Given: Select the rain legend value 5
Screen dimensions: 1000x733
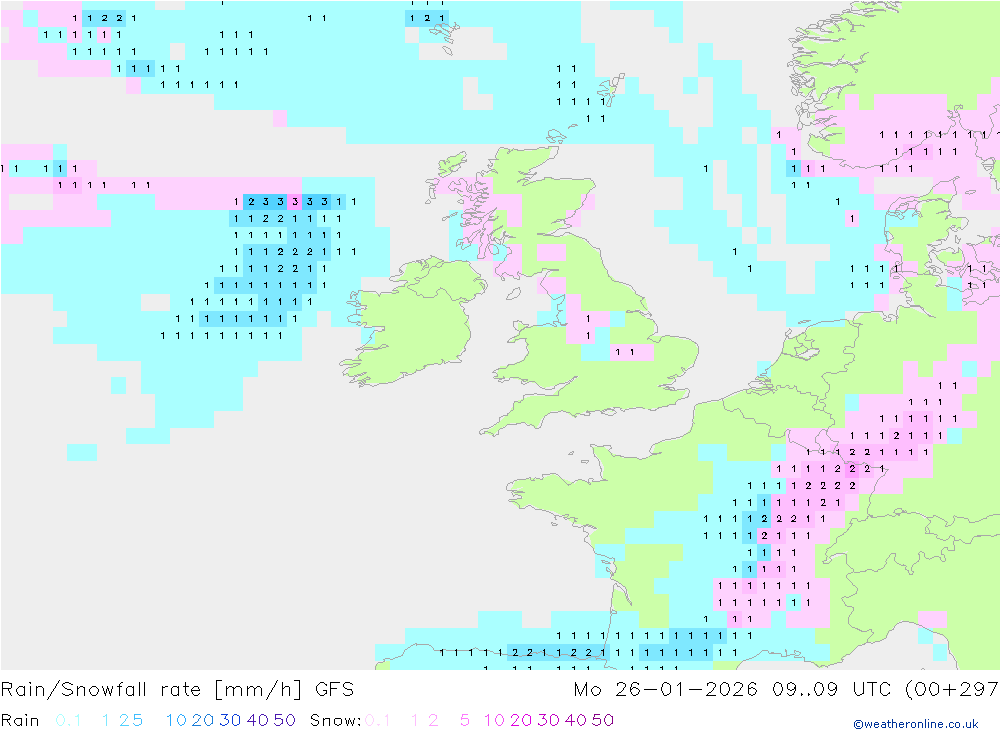Looking at the screenshot, I should point(137,720).
